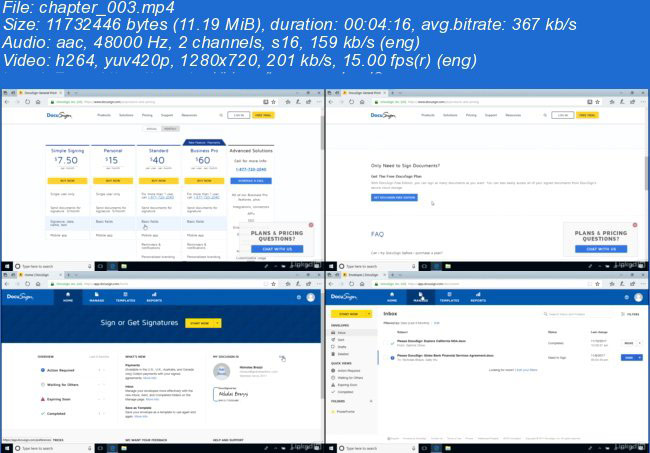Screen dimensions: 650x453
Task: Click the blue Sign button on the Financial Services Agreement row
Action: tap(629, 357)
